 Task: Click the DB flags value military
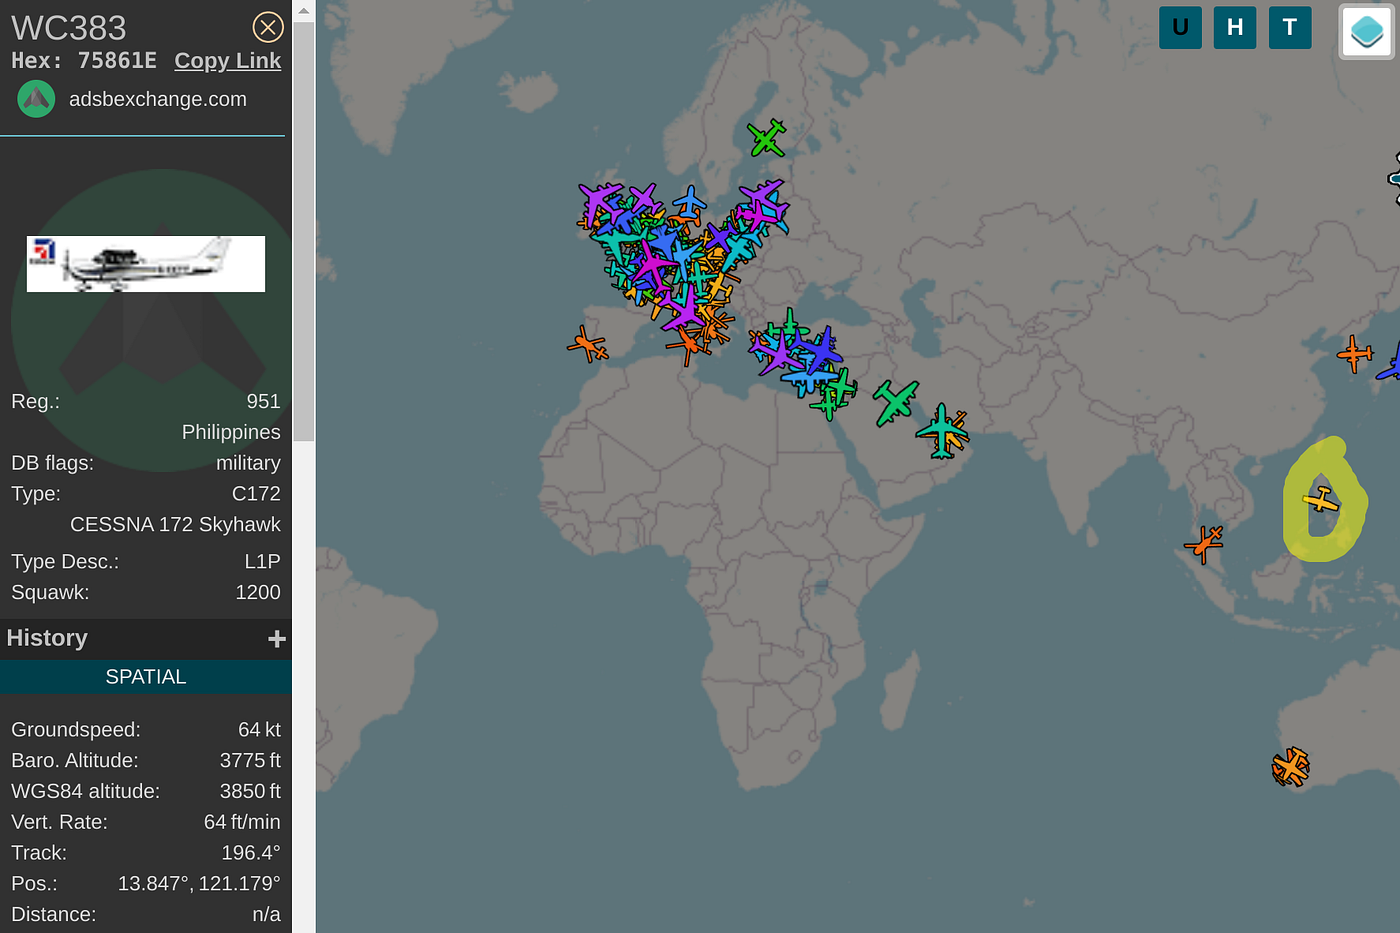tap(248, 463)
